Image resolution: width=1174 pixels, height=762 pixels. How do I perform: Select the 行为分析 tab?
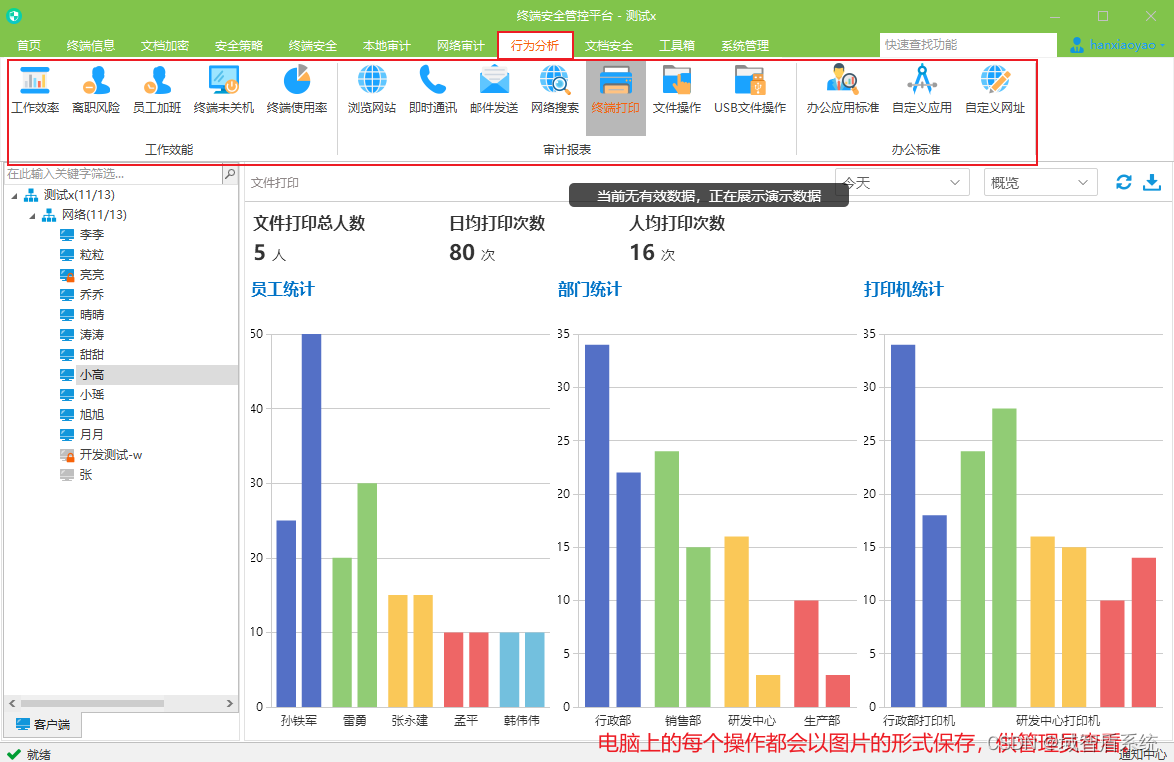click(x=535, y=46)
